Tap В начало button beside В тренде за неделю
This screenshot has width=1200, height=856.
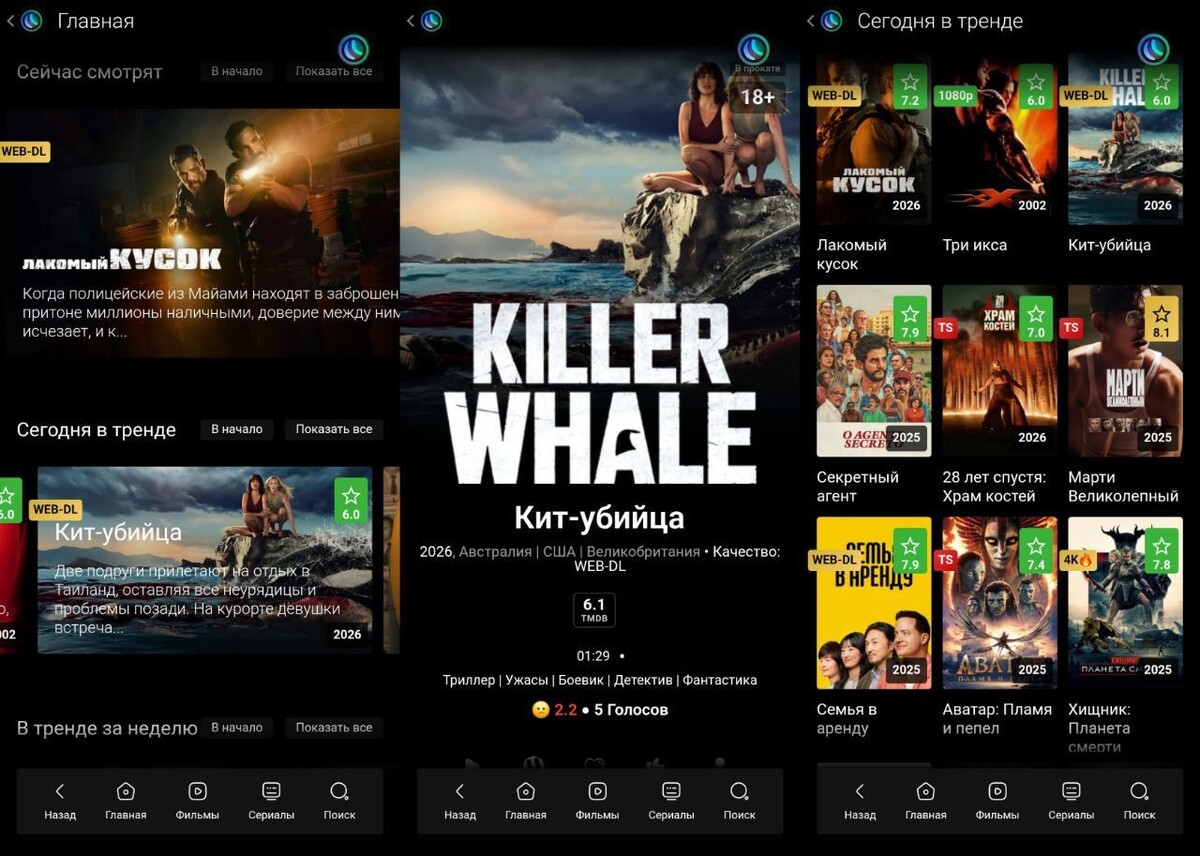click(x=237, y=727)
